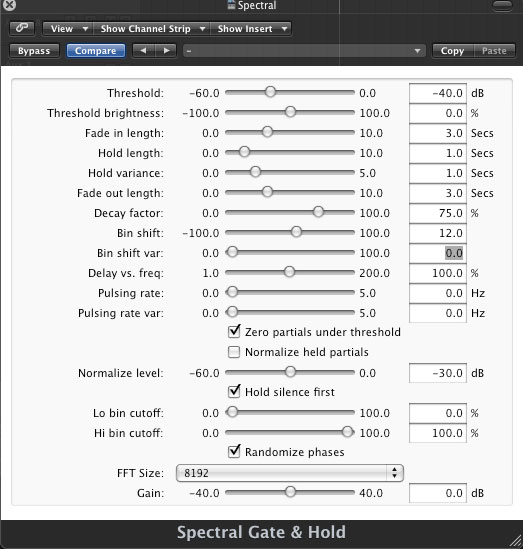Click the Hi bin cutoff value field
This screenshot has height=549, width=523.
point(438,433)
